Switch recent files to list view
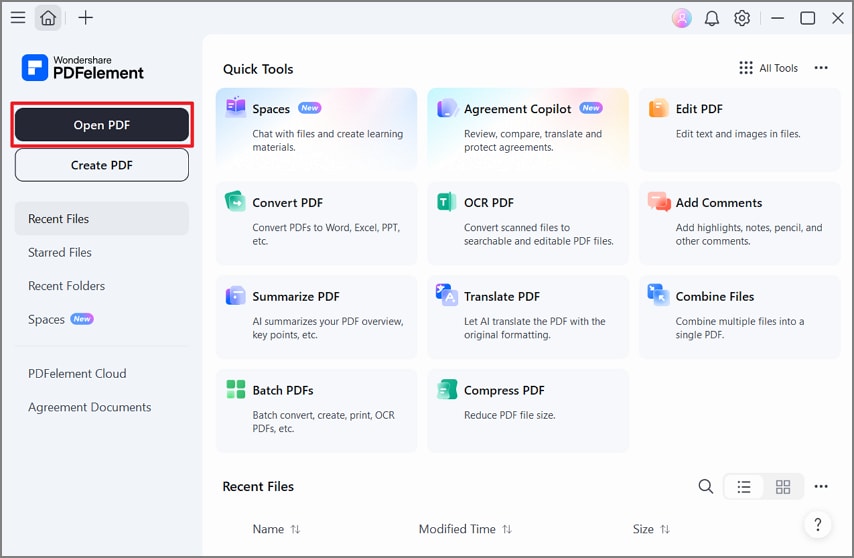The image size is (854, 558). tap(743, 487)
